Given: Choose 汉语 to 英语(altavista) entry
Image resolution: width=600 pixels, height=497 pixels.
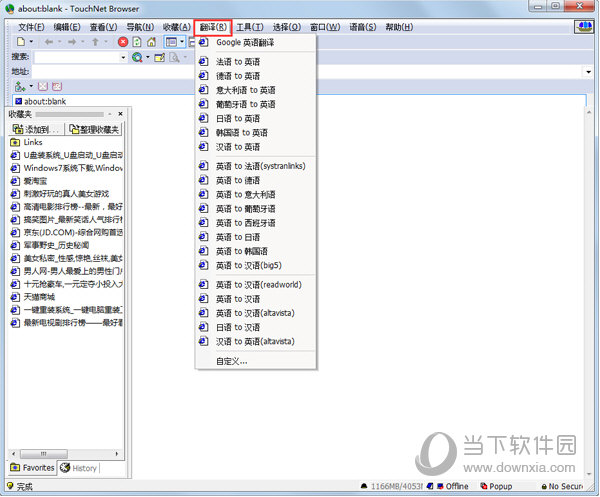Looking at the screenshot, I should 256,342.
